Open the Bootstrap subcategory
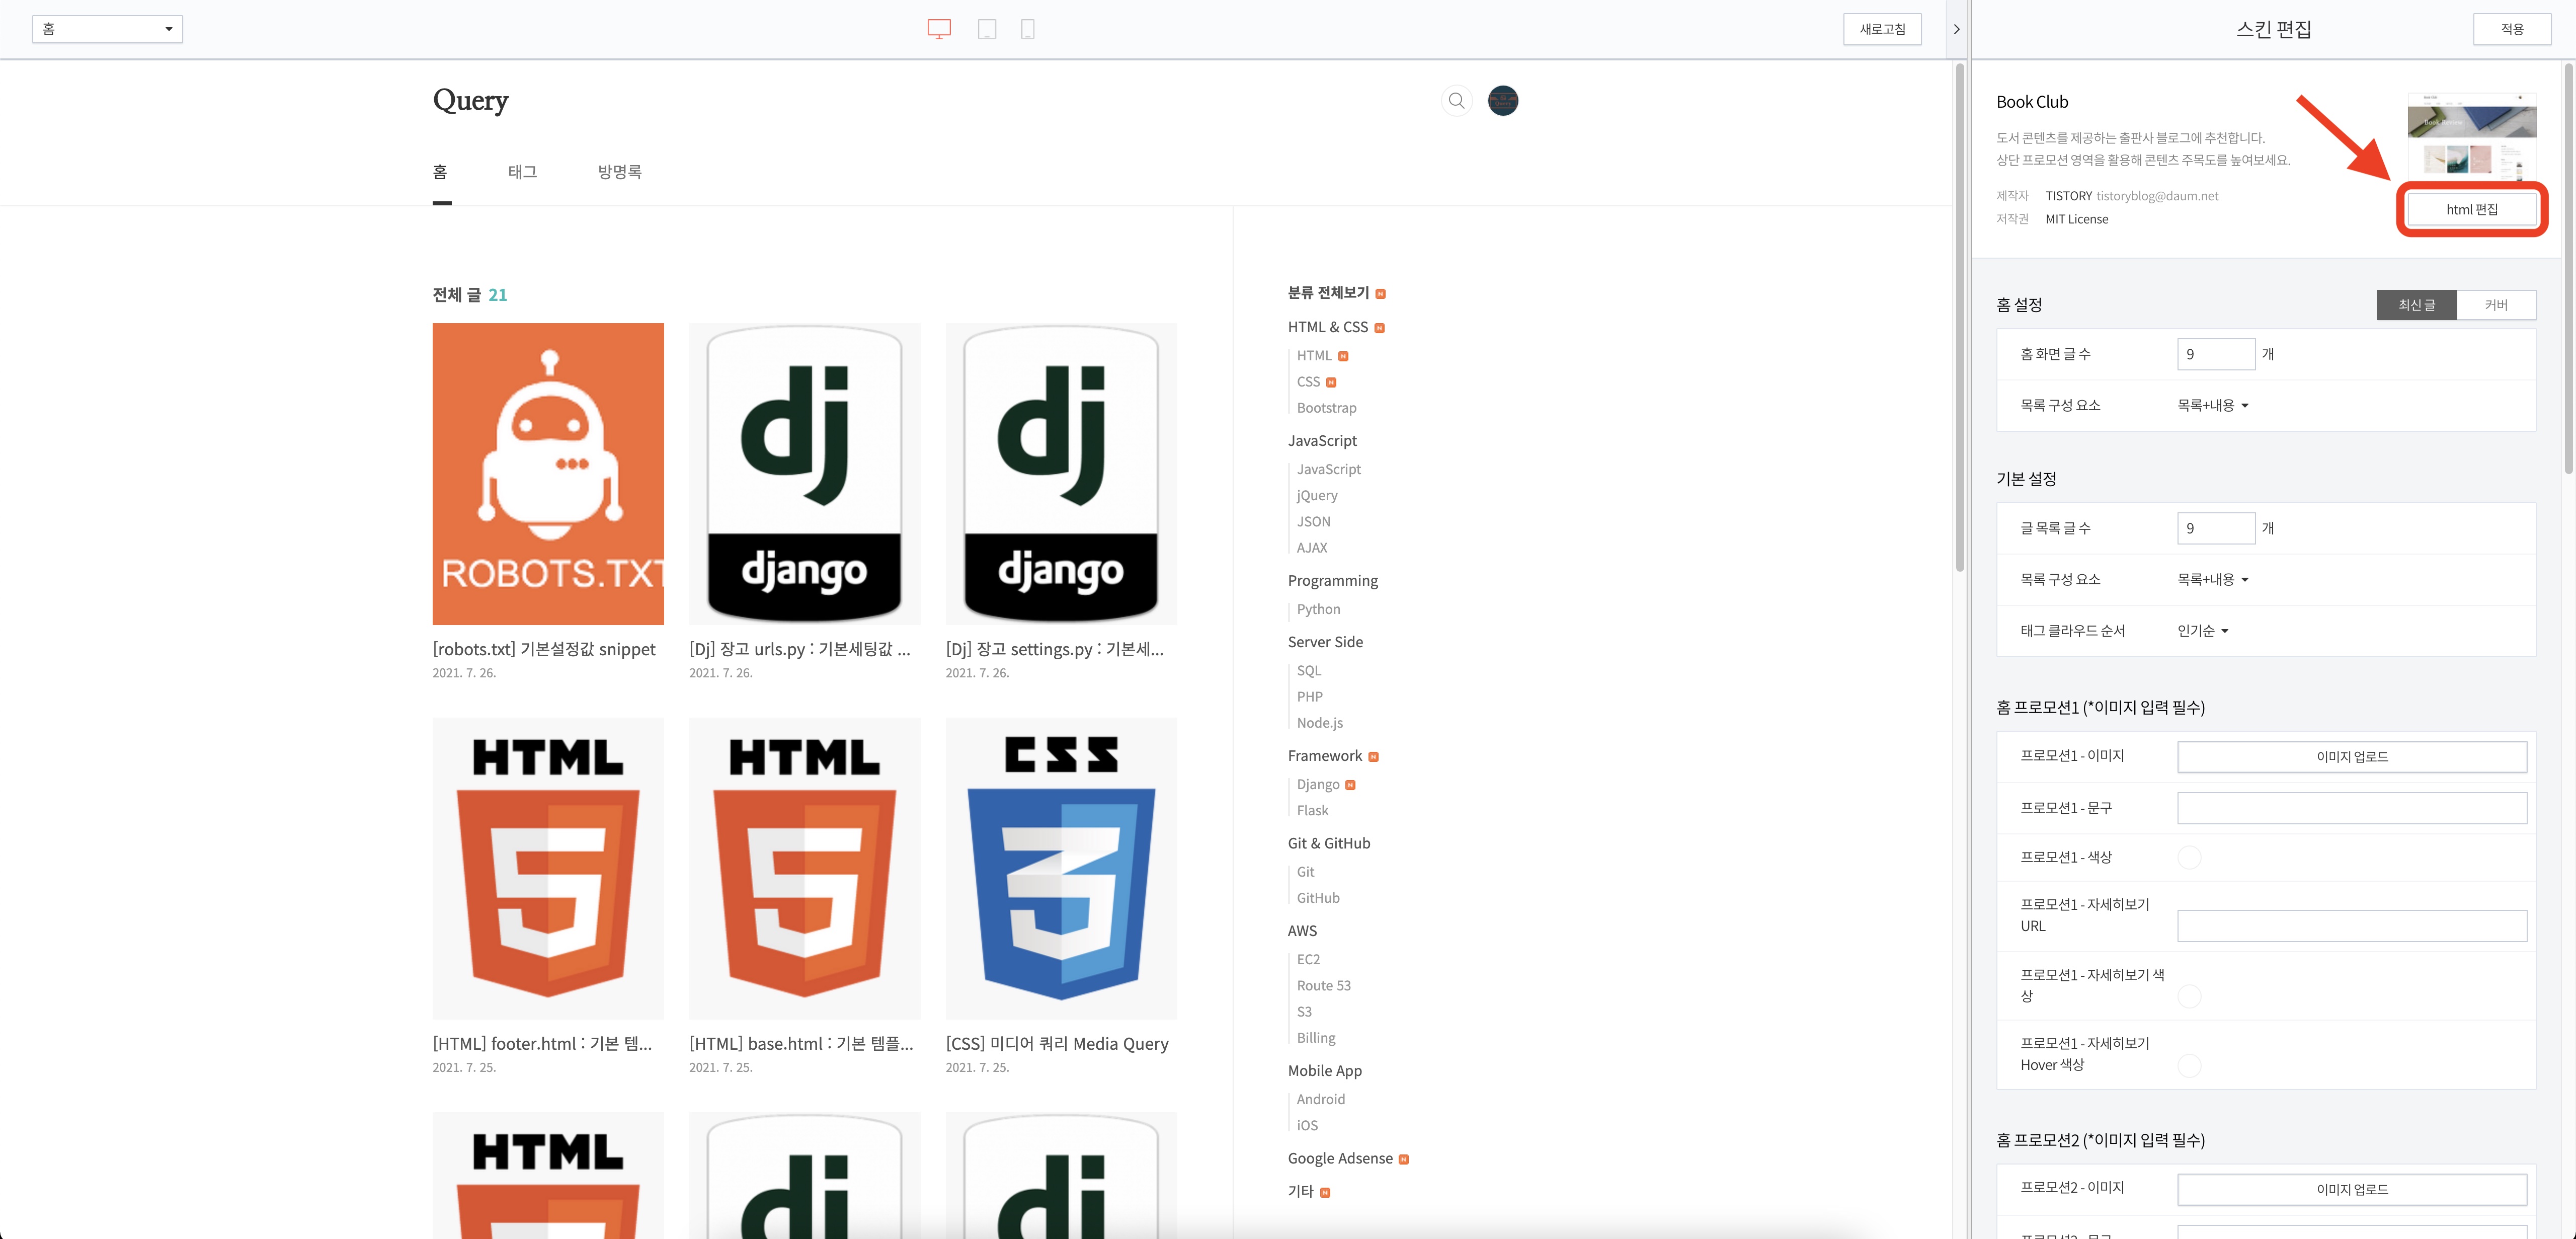The height and width of the screenshot is (1239, 2576). click(1326, 407)
